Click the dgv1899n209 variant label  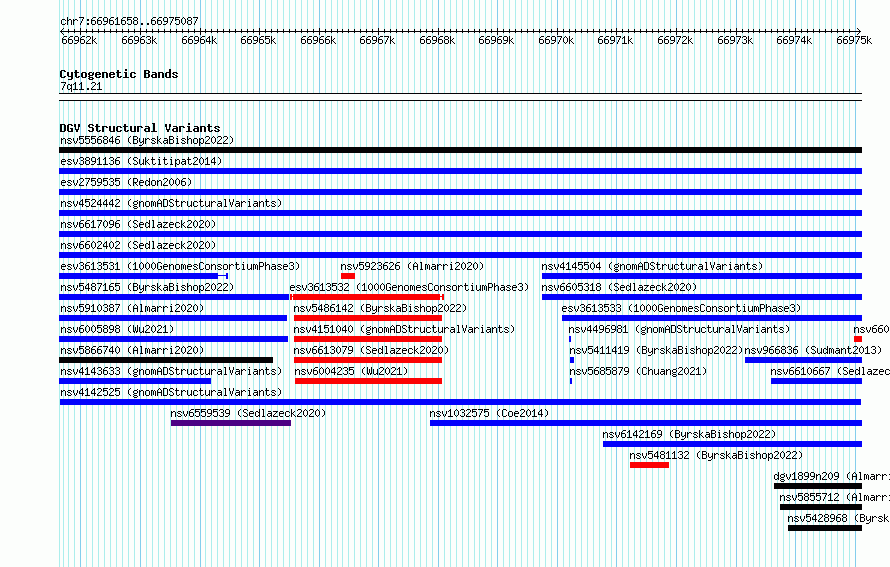click(832, 476)
